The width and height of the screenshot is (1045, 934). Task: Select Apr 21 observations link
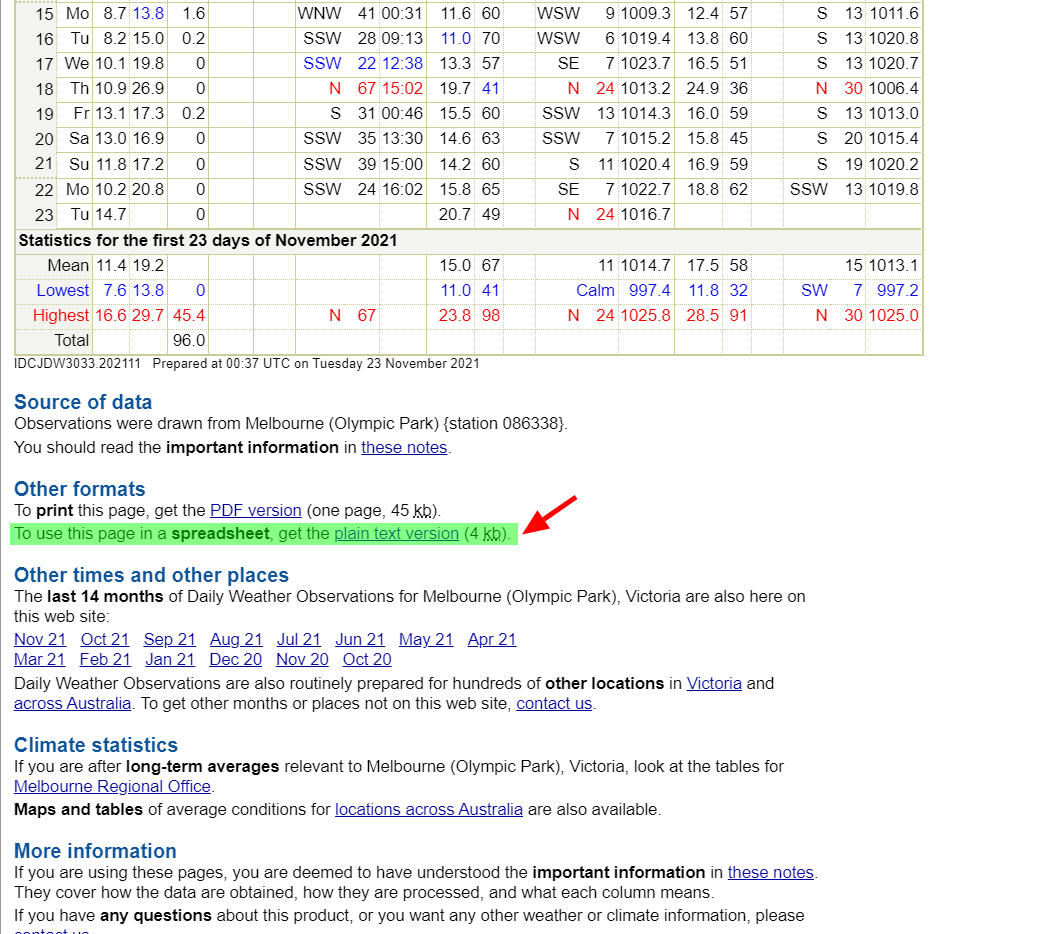[492, 640]
